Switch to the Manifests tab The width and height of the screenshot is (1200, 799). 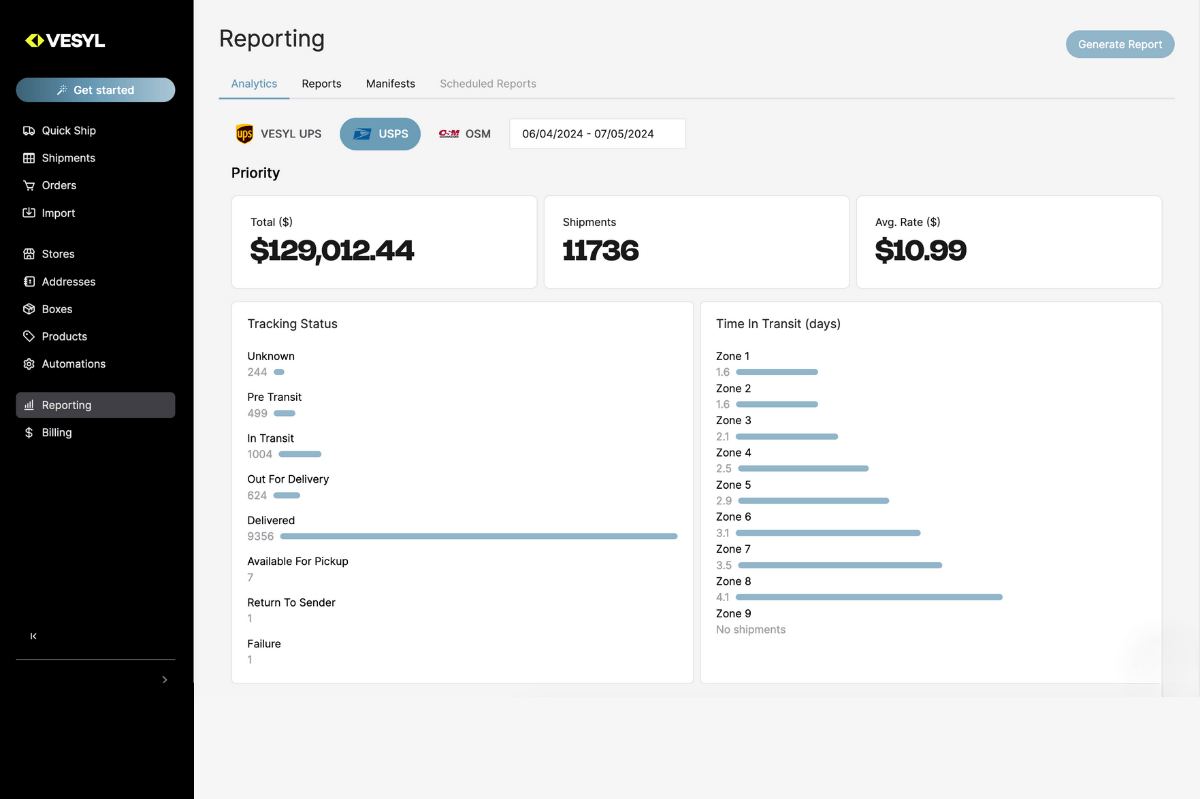(390, 84)
